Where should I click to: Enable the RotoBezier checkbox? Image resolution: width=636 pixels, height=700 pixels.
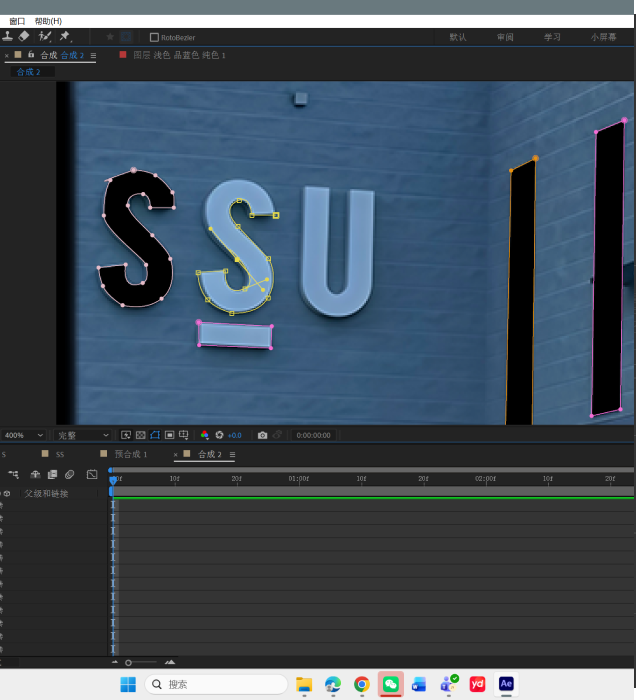coord(154,37)
